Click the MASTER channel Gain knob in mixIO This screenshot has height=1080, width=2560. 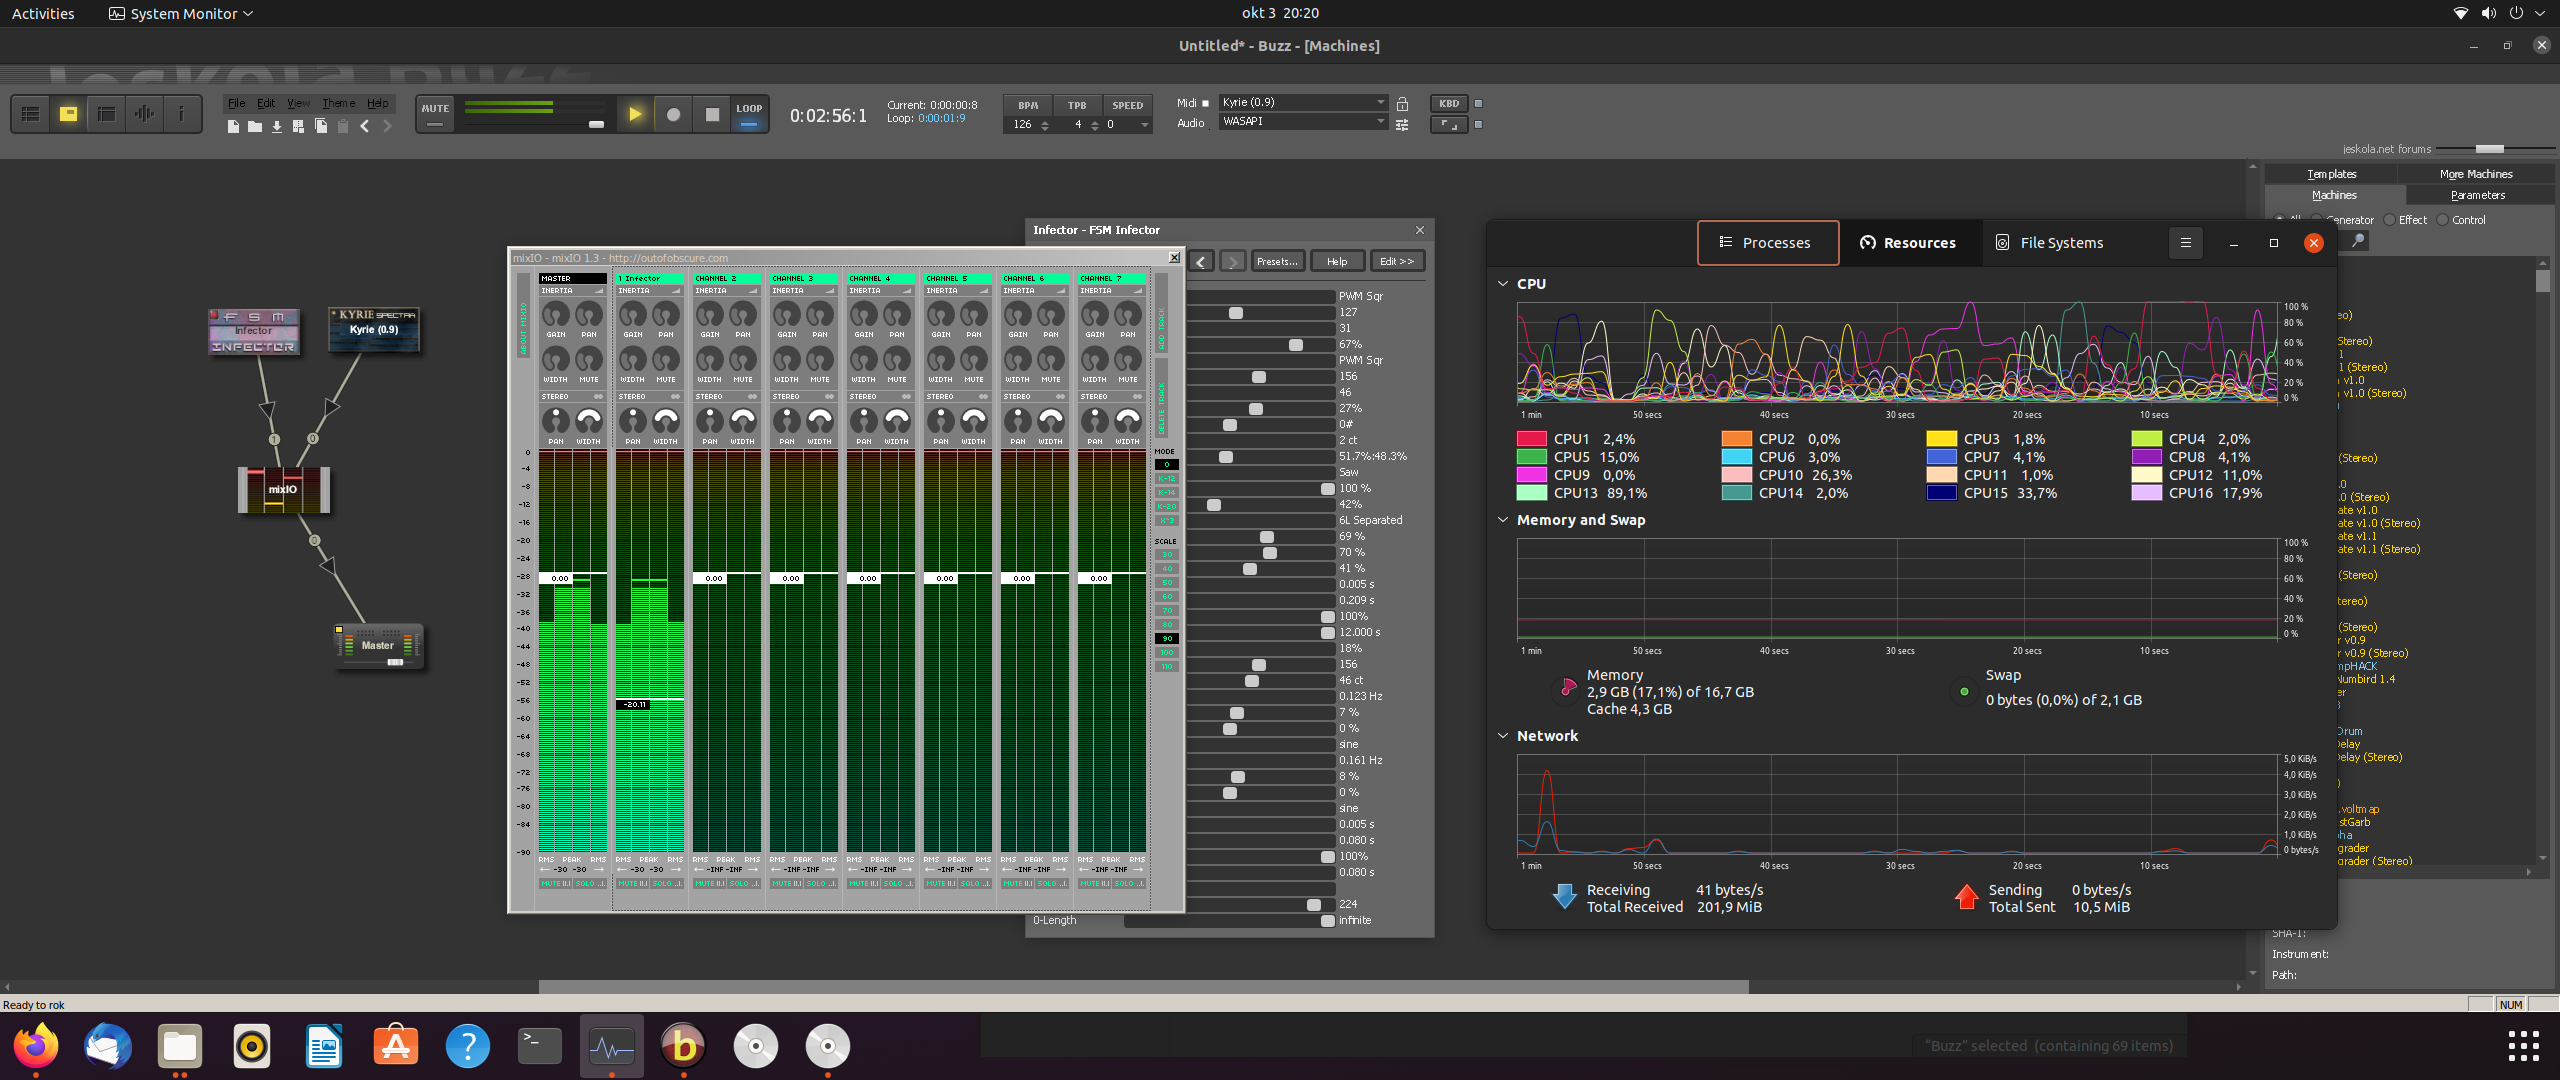[556, 315]
